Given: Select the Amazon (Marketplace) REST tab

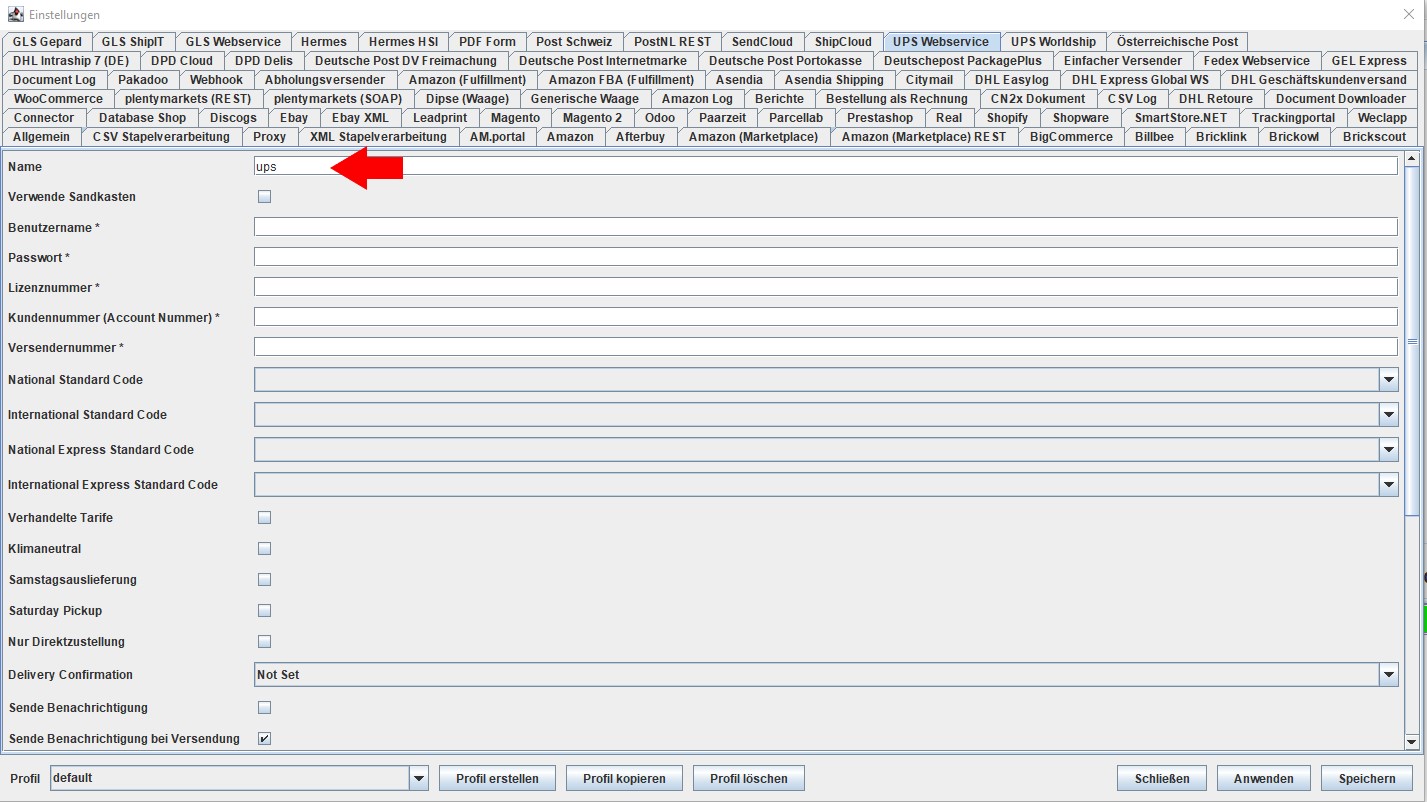Looking at the screenshot, I should pos(924,137).
